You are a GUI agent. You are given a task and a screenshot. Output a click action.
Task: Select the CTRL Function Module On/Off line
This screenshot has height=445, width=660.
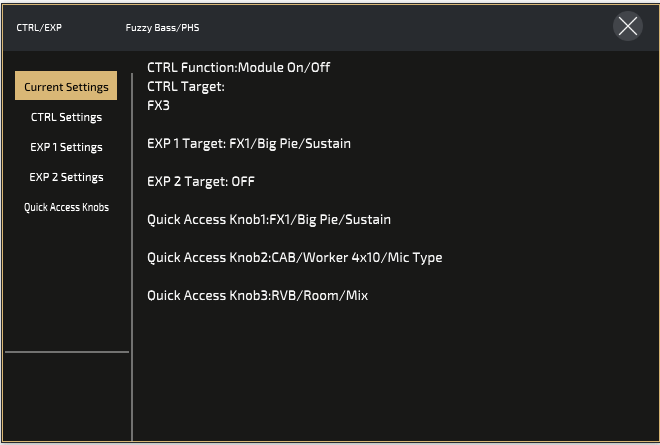tap(238, 68)
